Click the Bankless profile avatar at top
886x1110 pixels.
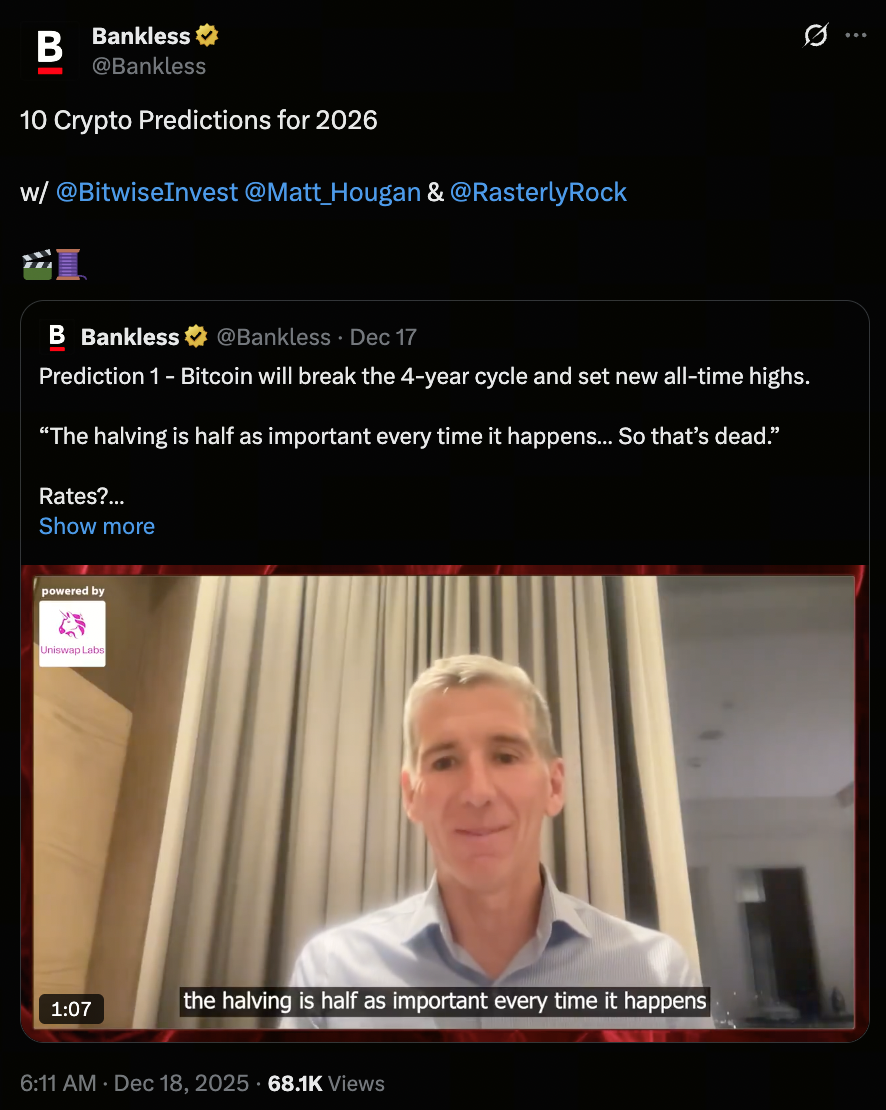tap(50, 51)
